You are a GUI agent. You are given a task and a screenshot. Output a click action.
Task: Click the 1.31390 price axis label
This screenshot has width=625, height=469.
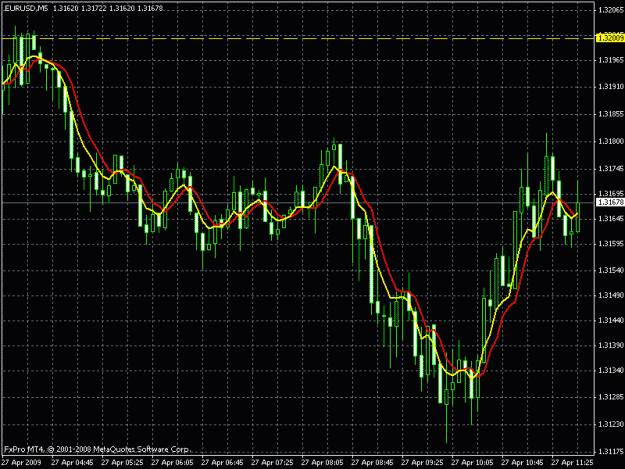click(x=611, y=345)
